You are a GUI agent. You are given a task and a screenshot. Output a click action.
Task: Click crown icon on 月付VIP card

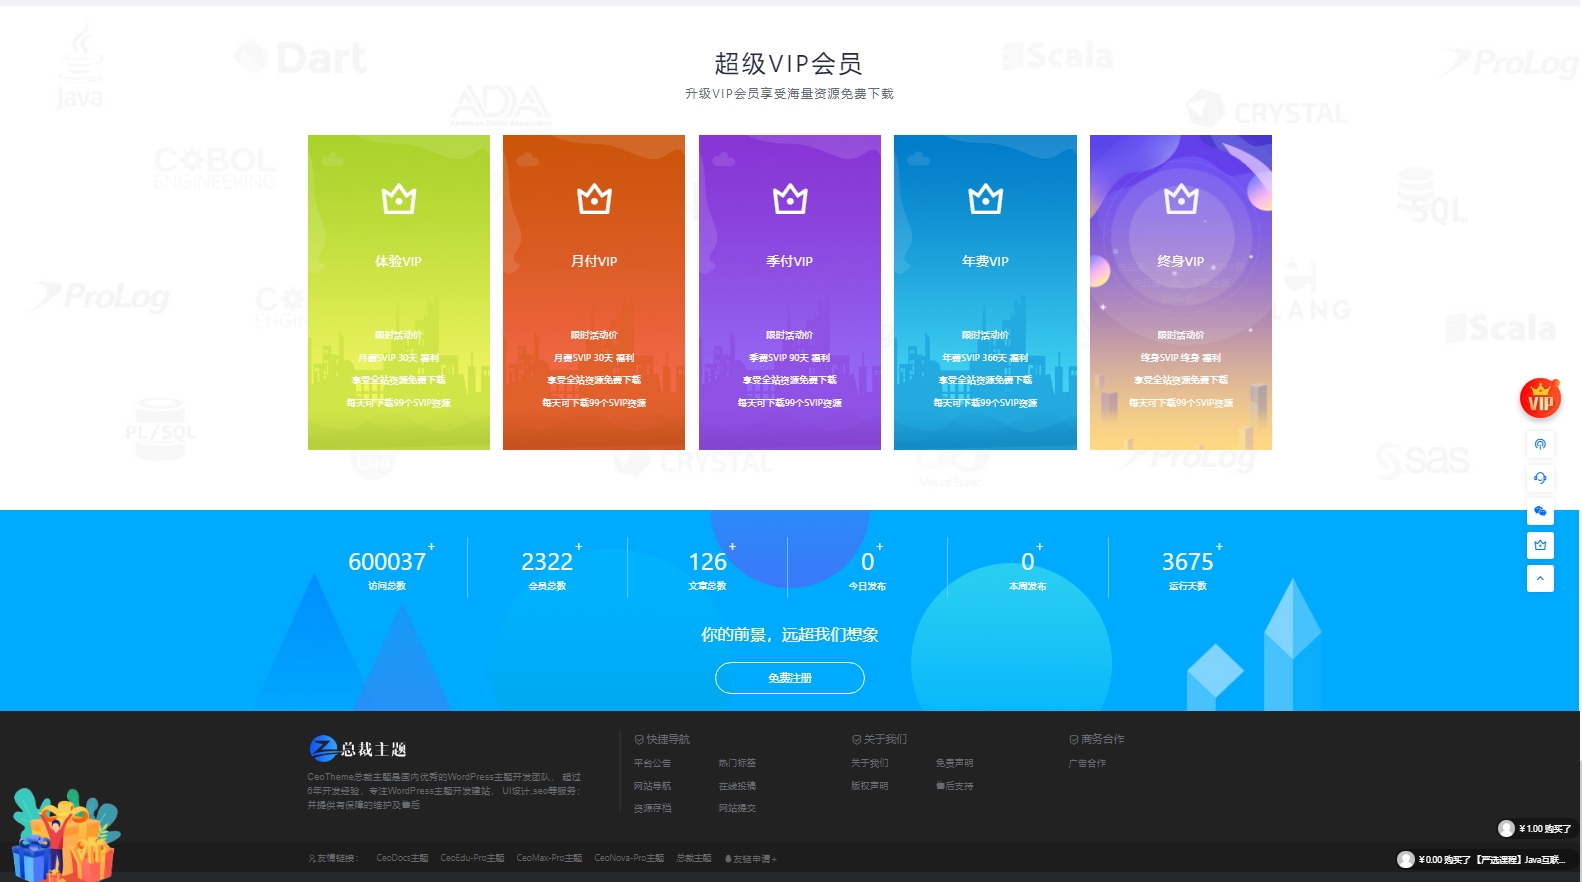[x=594, y=199]
